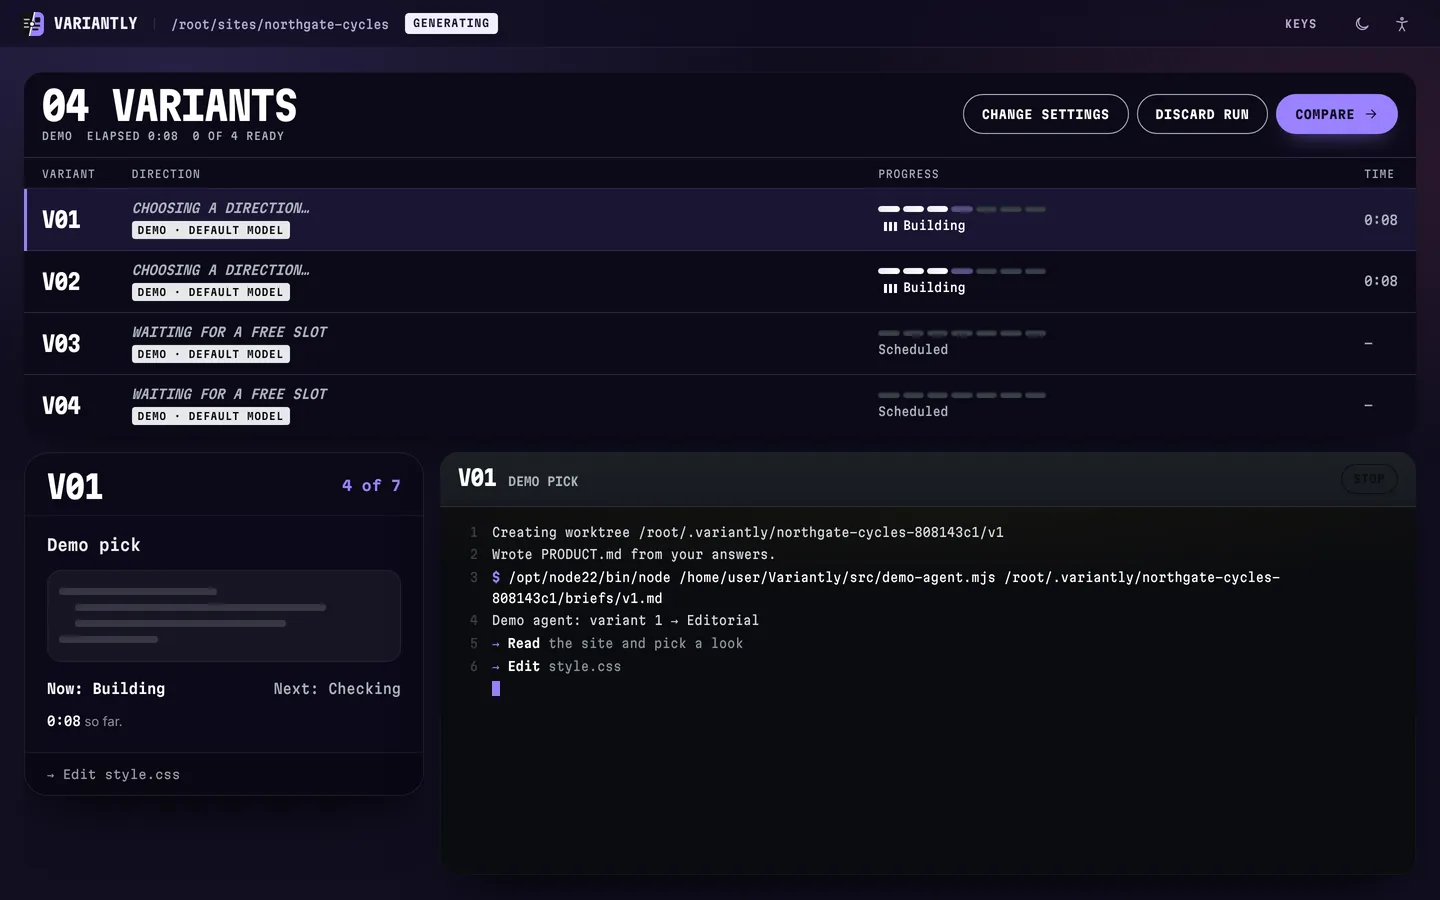Click log line 'Creating worktree'
This screenshot has height=900, width=1440.
[748, 532]
